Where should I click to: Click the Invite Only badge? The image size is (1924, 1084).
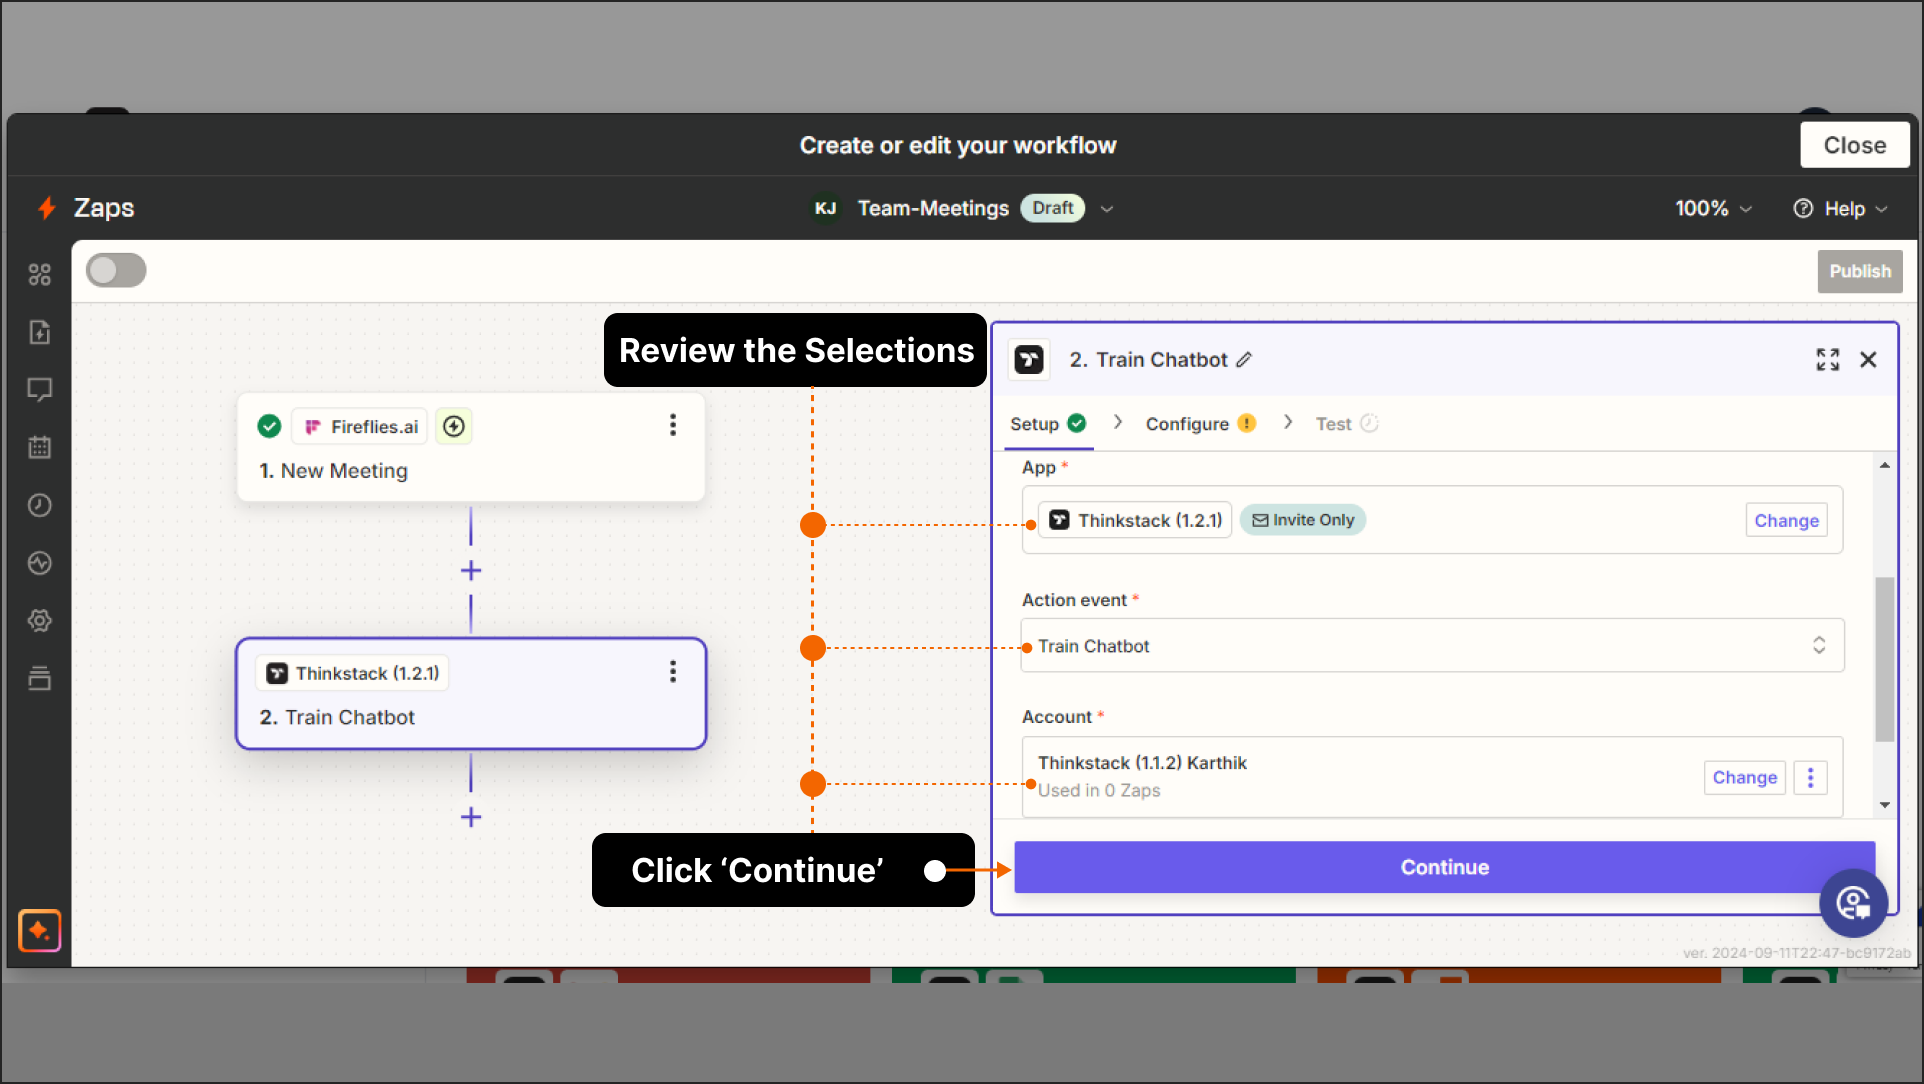click(1303, 520)
